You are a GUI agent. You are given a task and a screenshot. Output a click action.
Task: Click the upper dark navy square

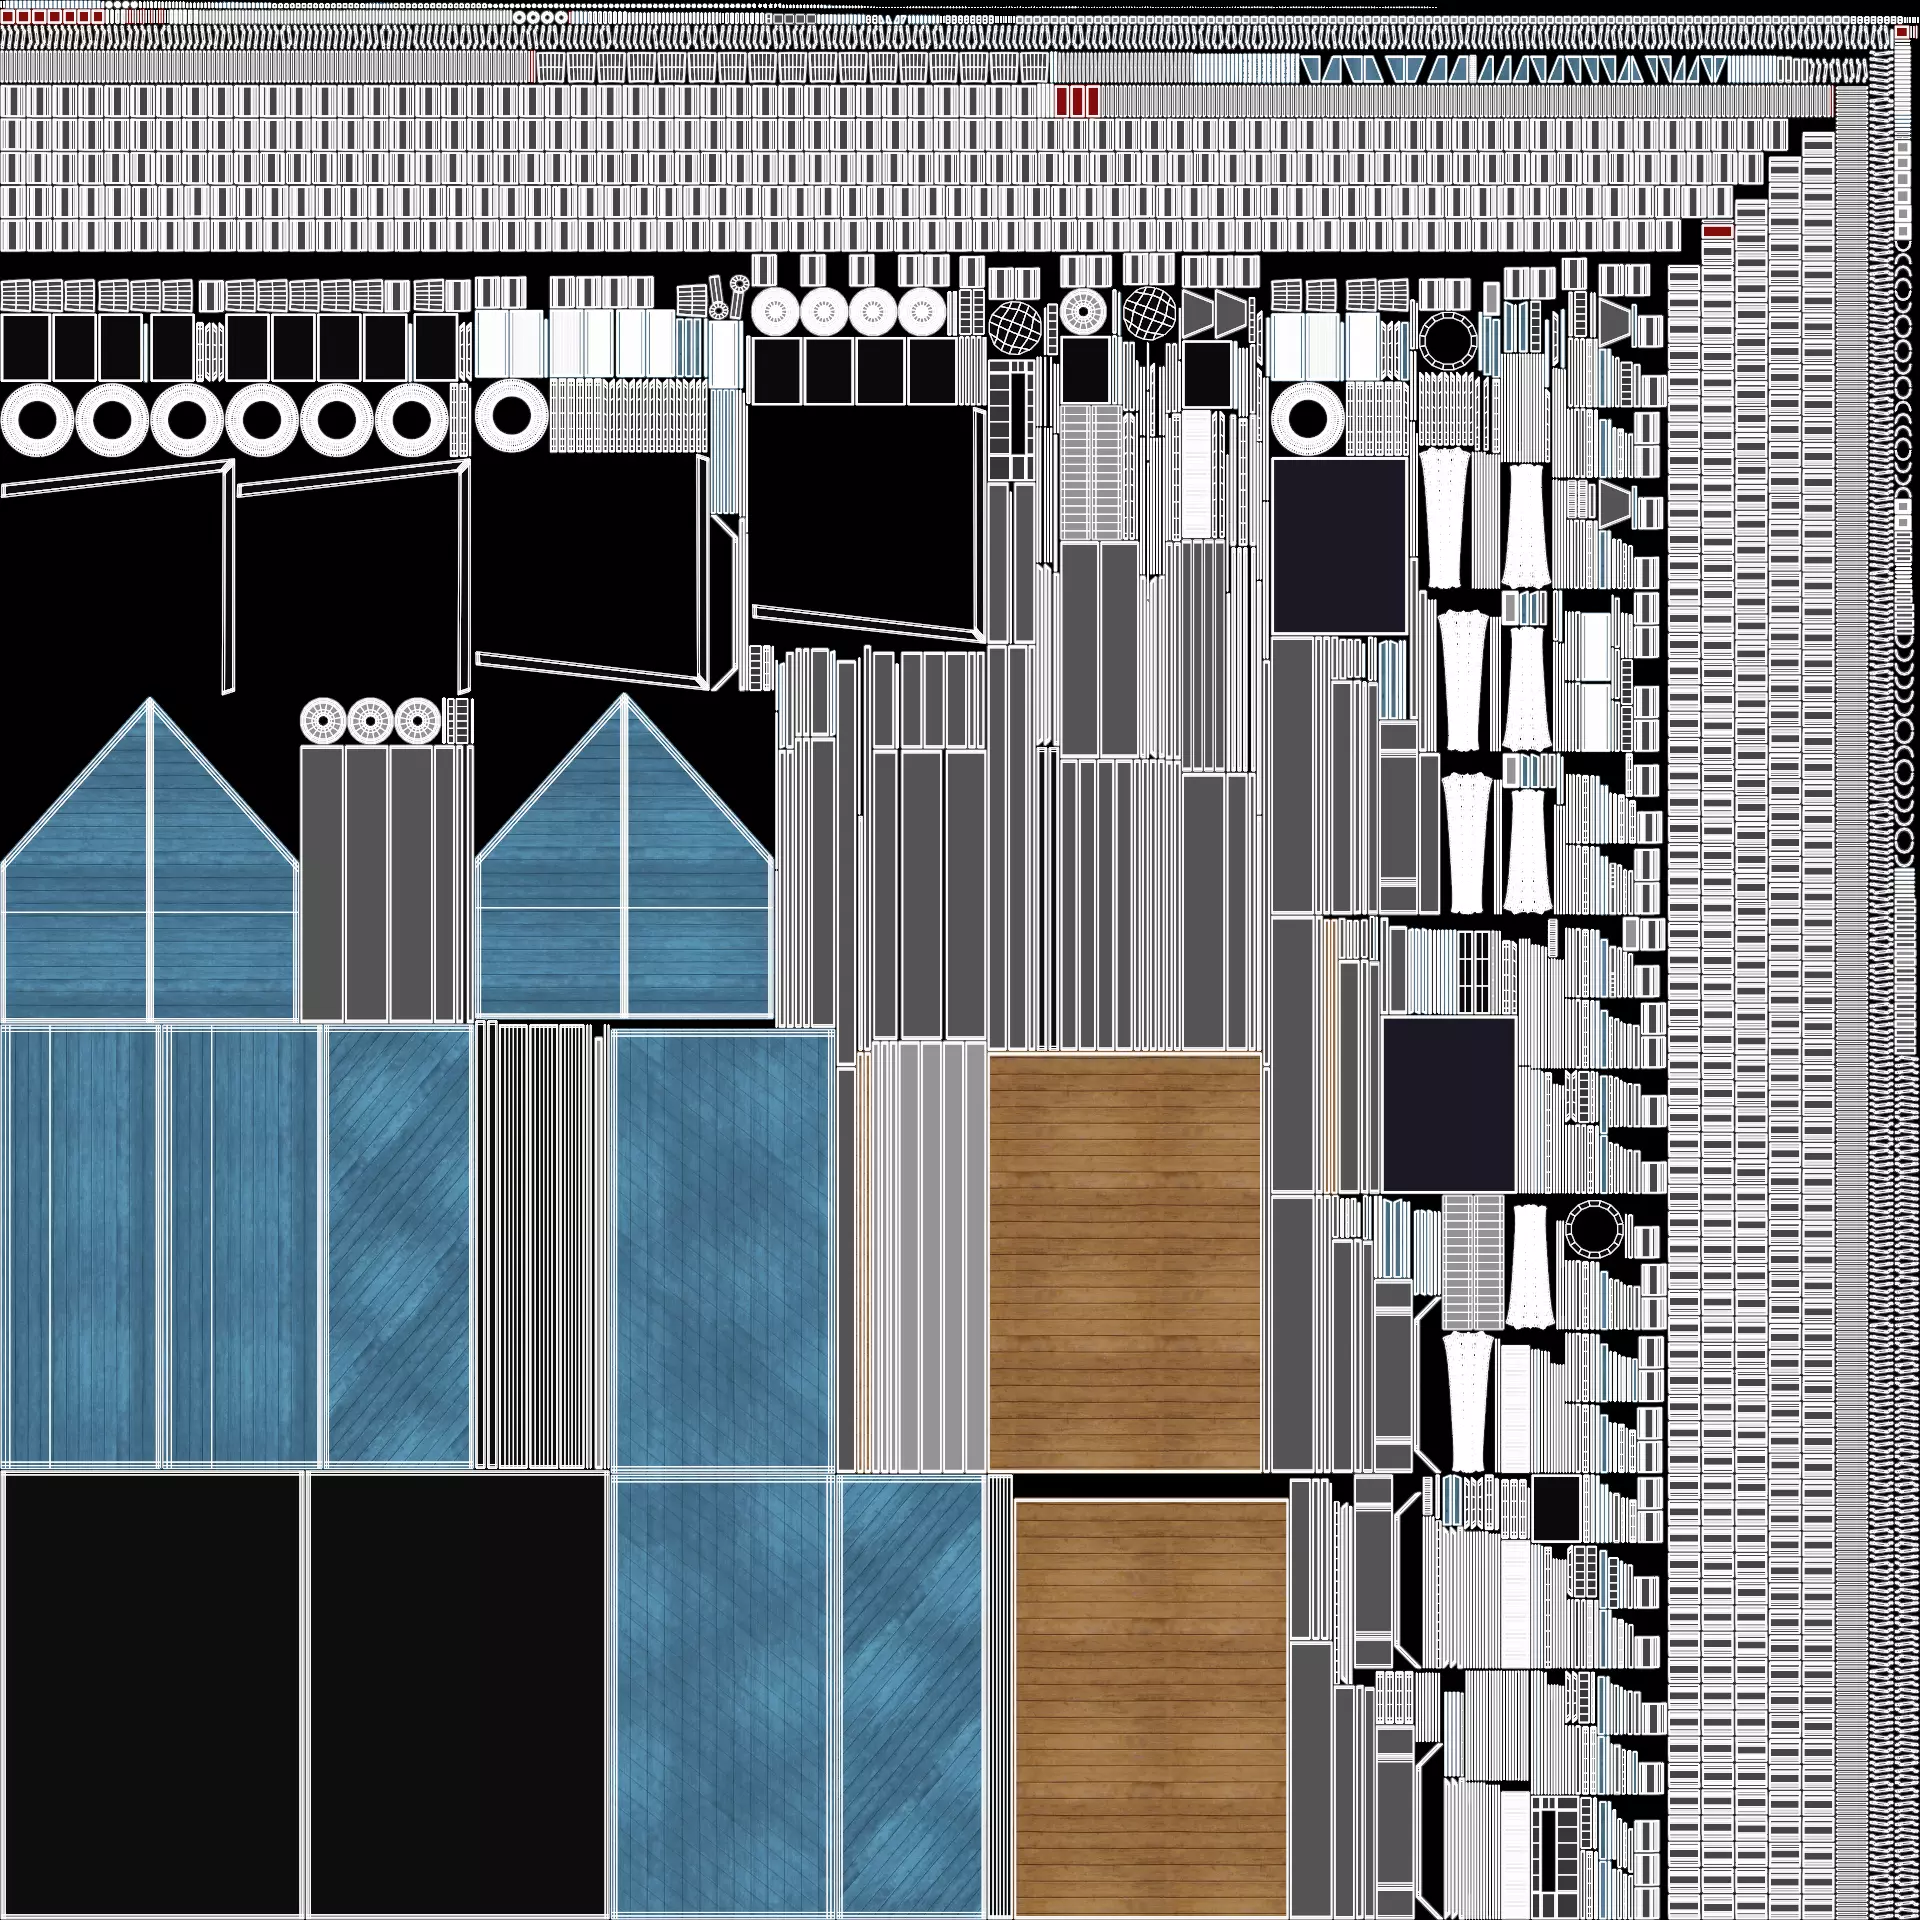pyautogui.click(x=1340, y=546)
